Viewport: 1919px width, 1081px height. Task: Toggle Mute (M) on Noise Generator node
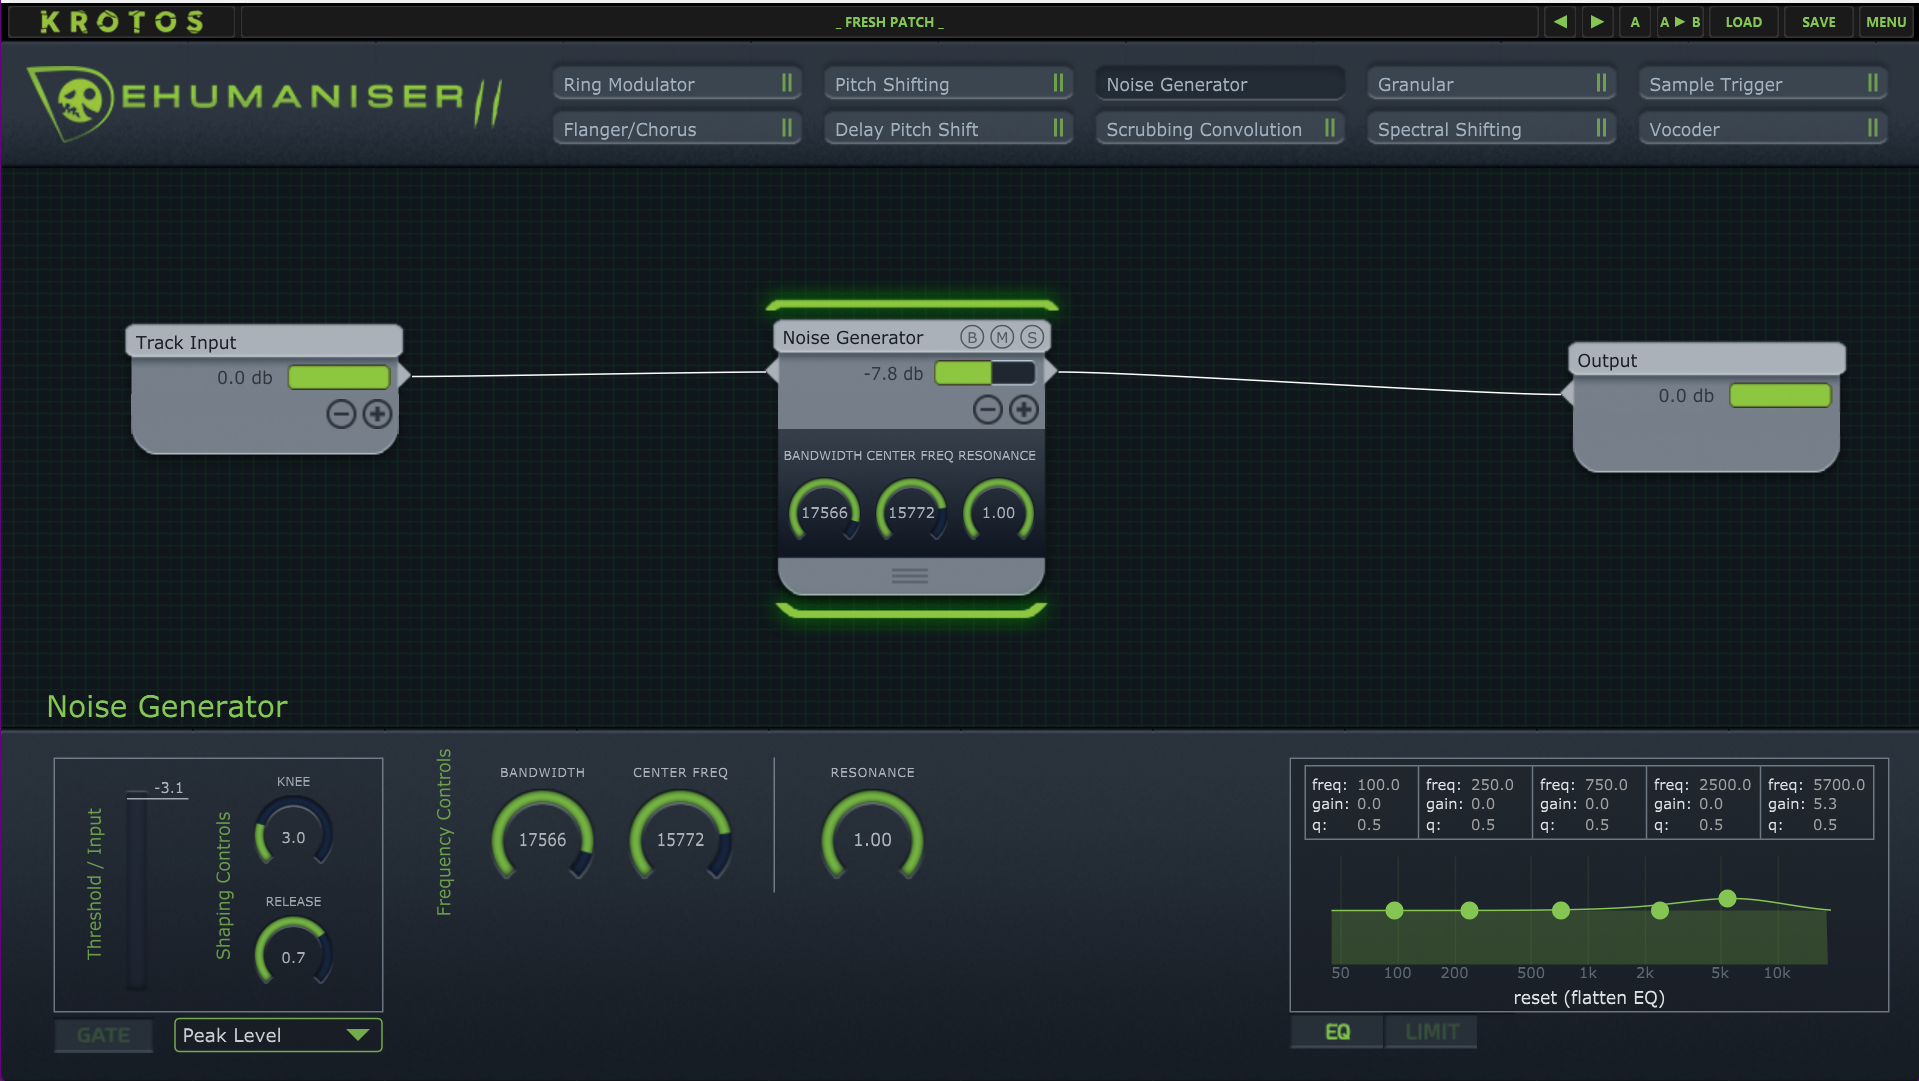[1002, 337]
